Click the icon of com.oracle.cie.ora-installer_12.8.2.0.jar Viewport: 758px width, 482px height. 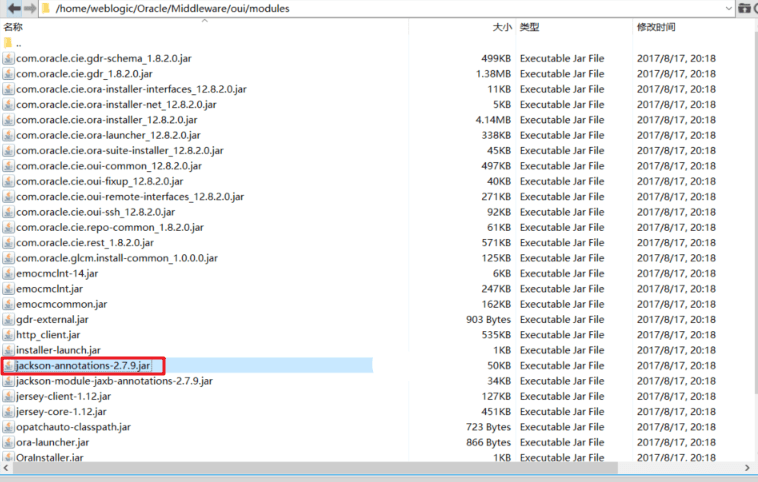8,120
